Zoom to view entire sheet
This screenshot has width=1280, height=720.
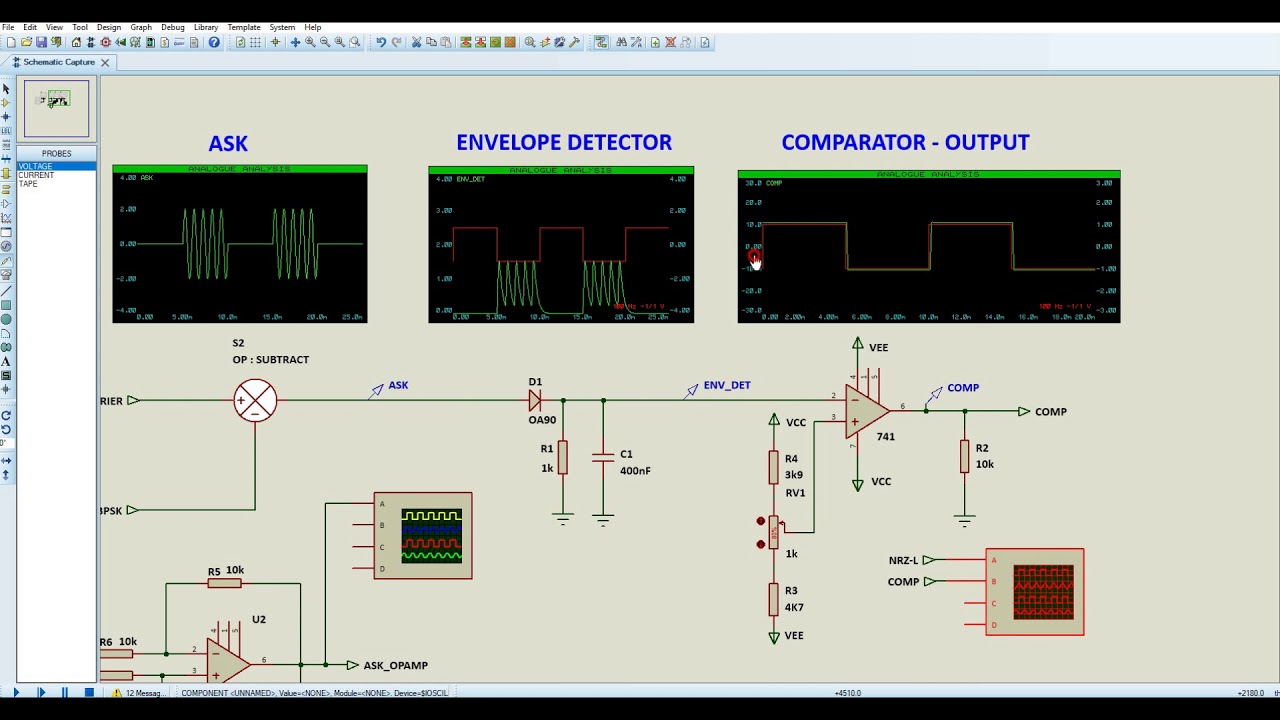(339, 42)
